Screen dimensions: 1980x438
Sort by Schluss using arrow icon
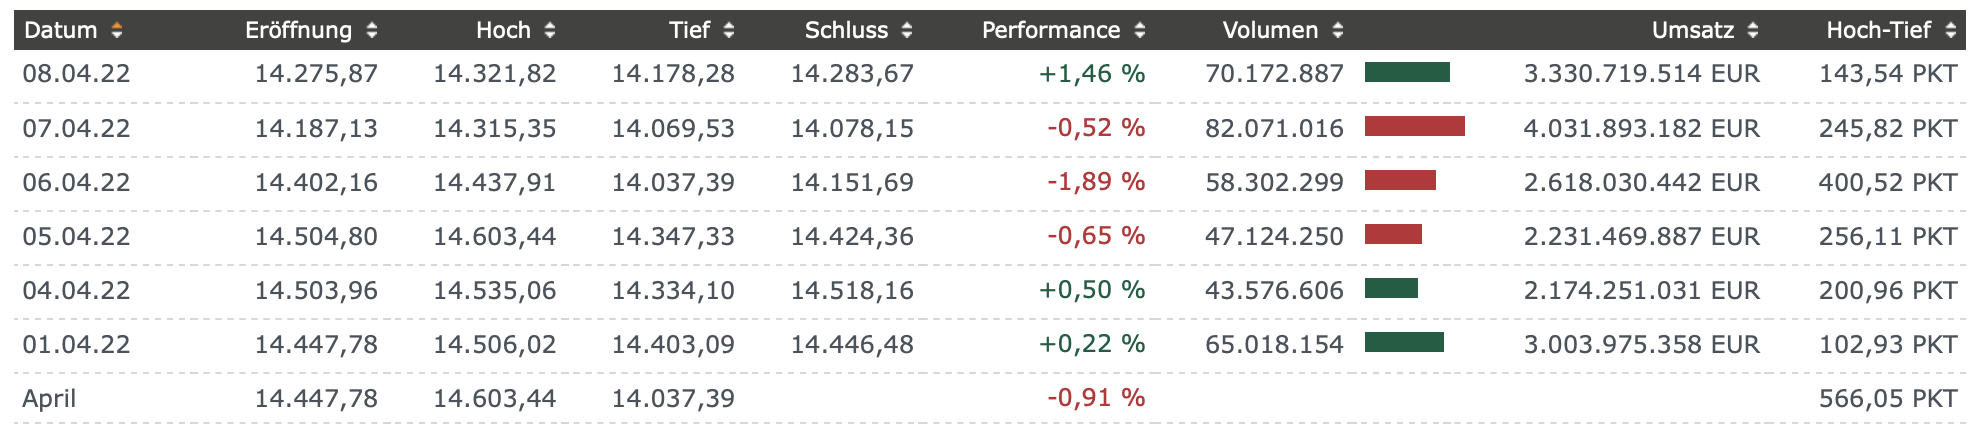click(907, 31)
